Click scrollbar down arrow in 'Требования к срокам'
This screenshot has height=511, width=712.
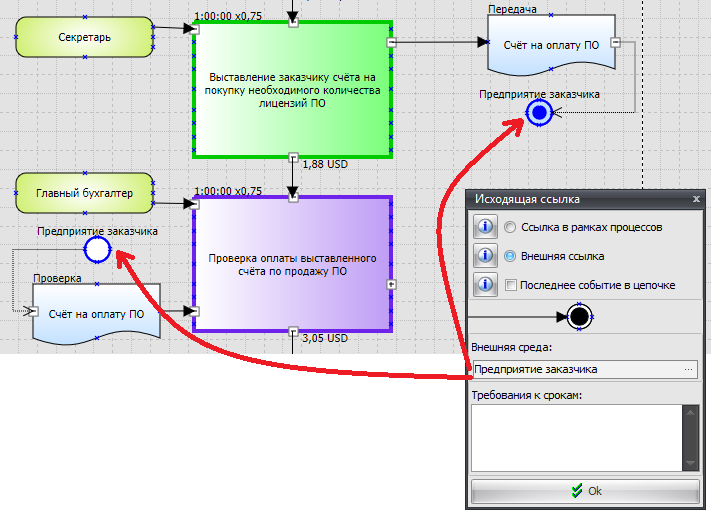689,462
